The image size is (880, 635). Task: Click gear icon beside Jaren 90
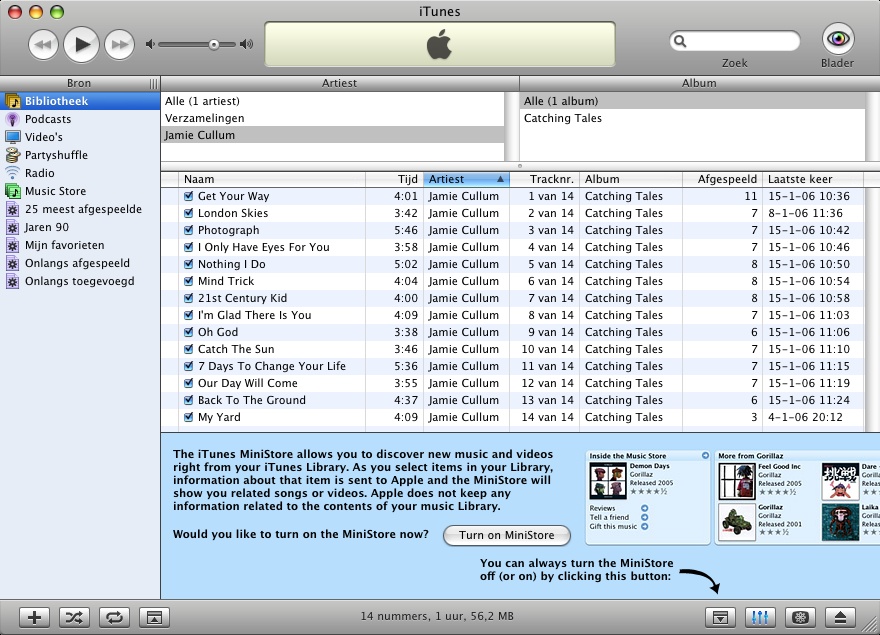[x=12, y=227]
